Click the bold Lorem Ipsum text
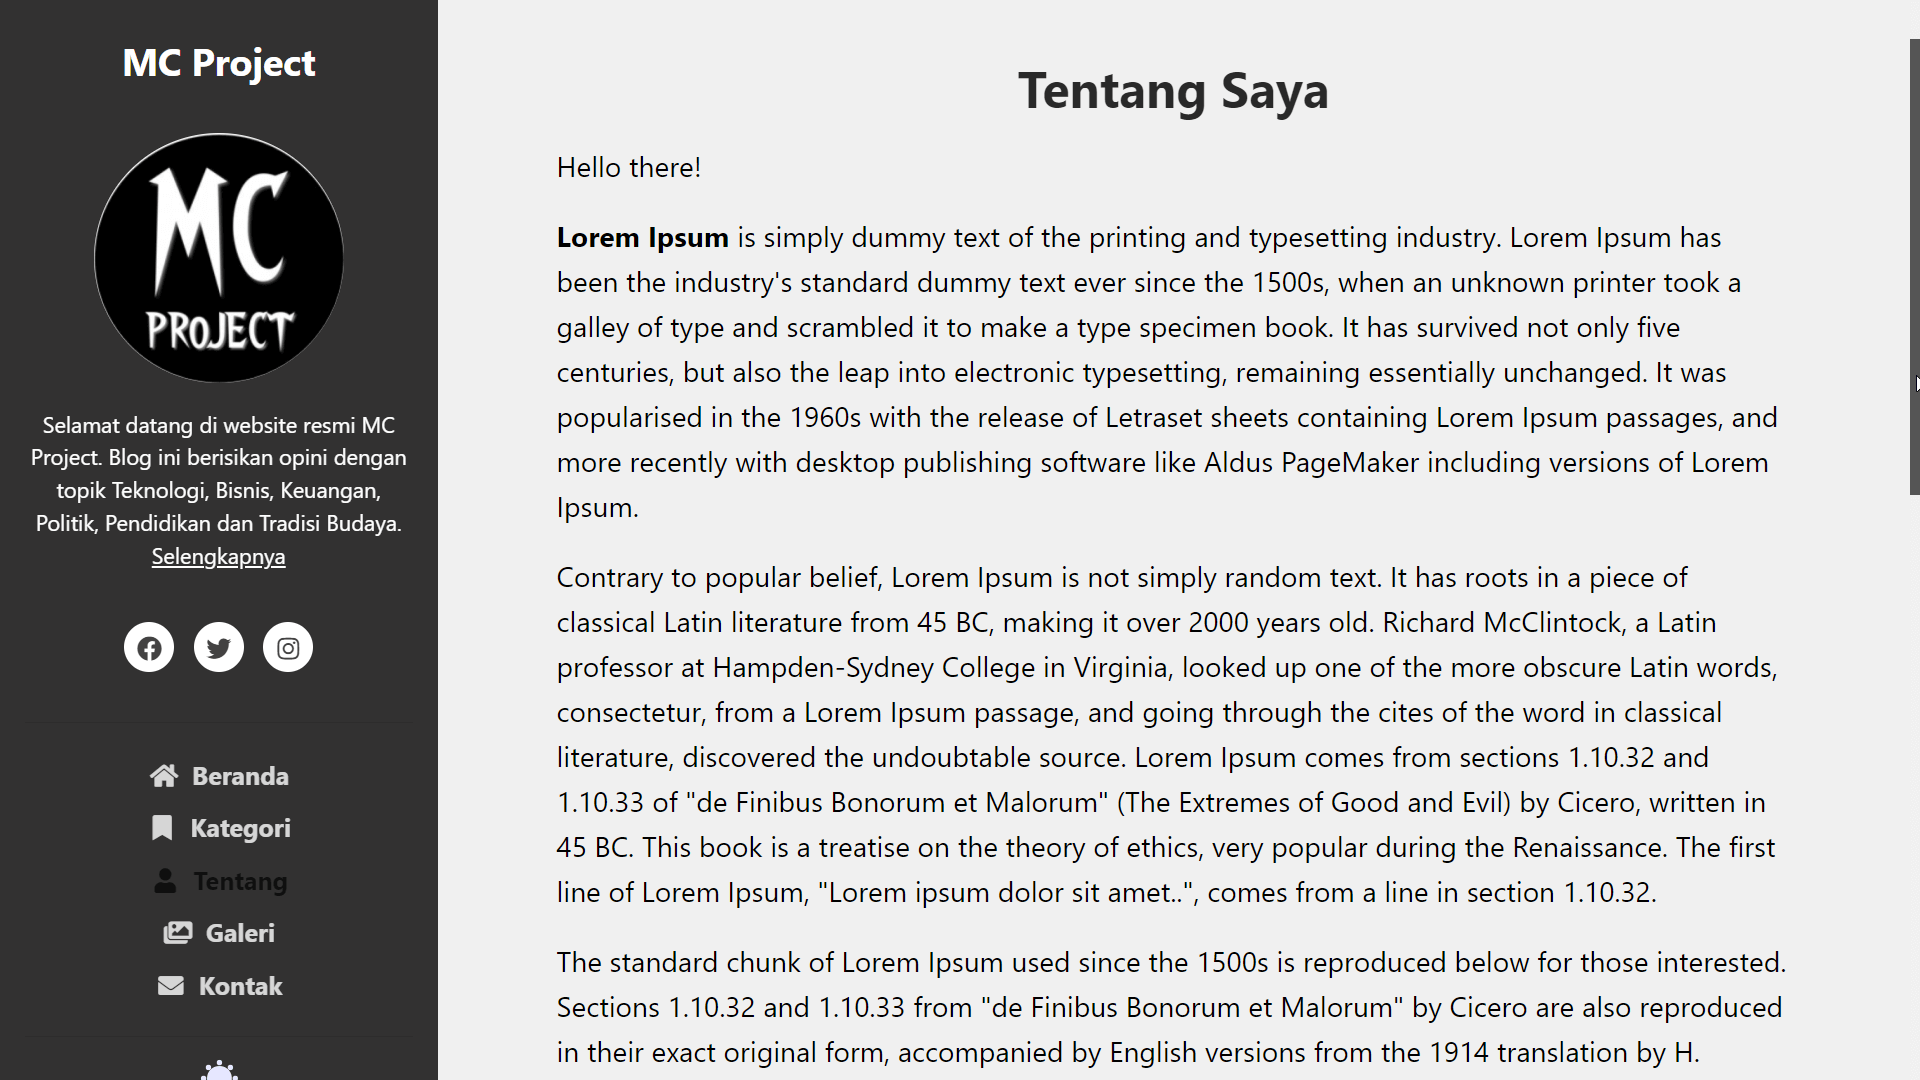1920x1080 pixels. pyautogui.click(x=642, y=237)
